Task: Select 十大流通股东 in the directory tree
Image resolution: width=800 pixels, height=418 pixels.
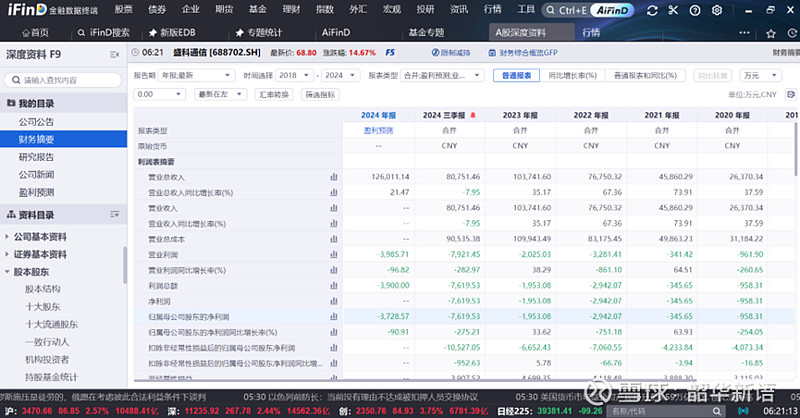Action: [52, 325]
